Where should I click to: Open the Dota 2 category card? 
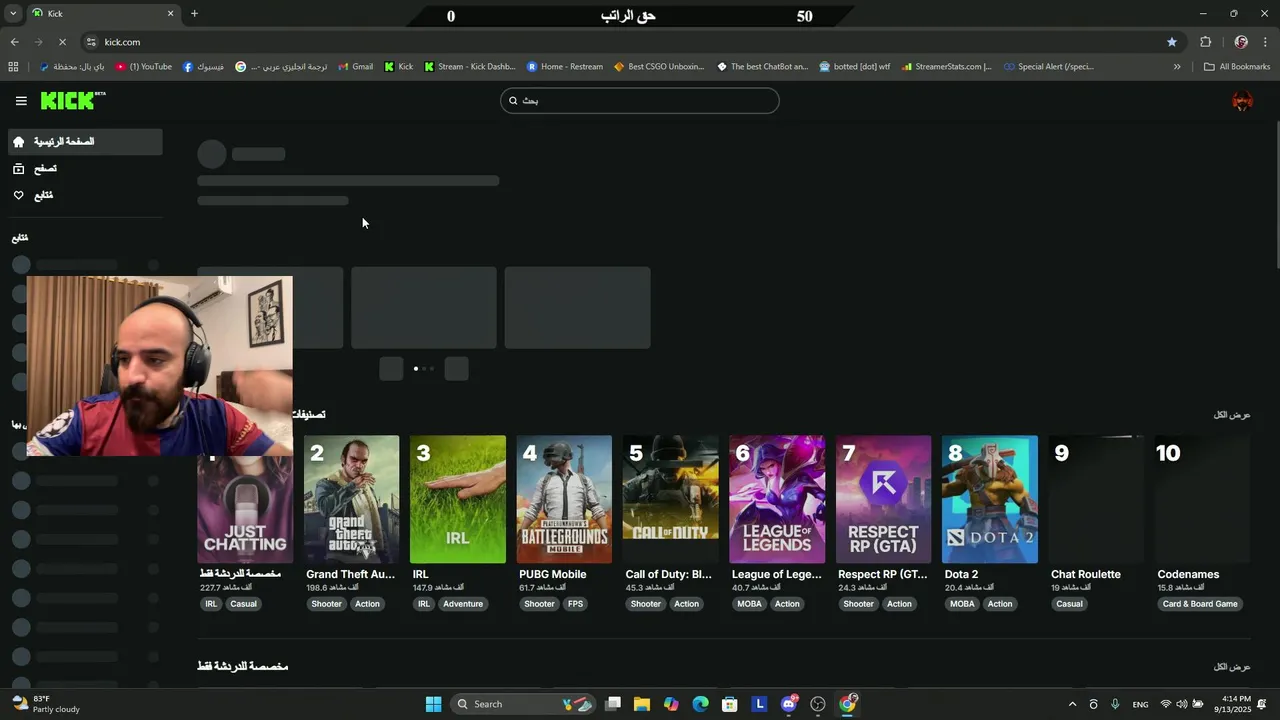pos(990,499)
